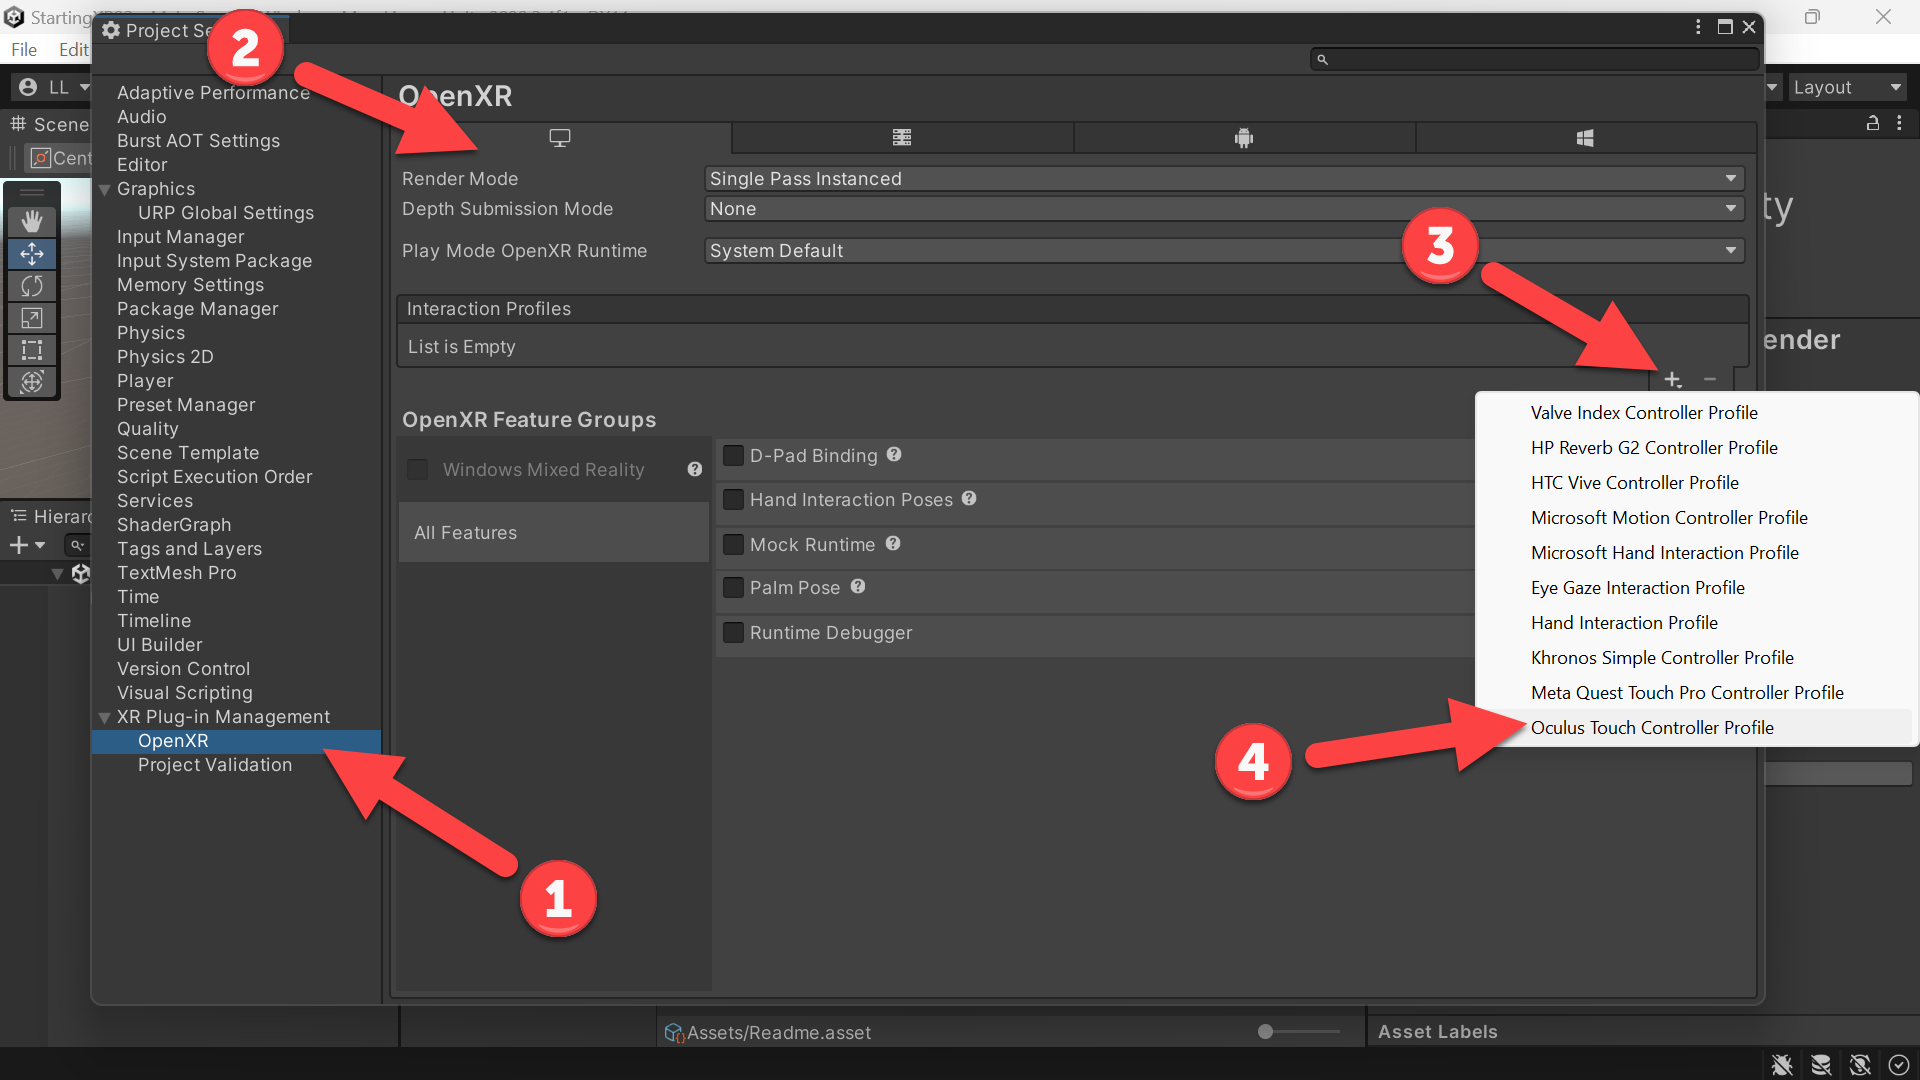Collapse the Graphics tree section
This screenshot has width=1920, height=1080.
click(x=104, y=189)
